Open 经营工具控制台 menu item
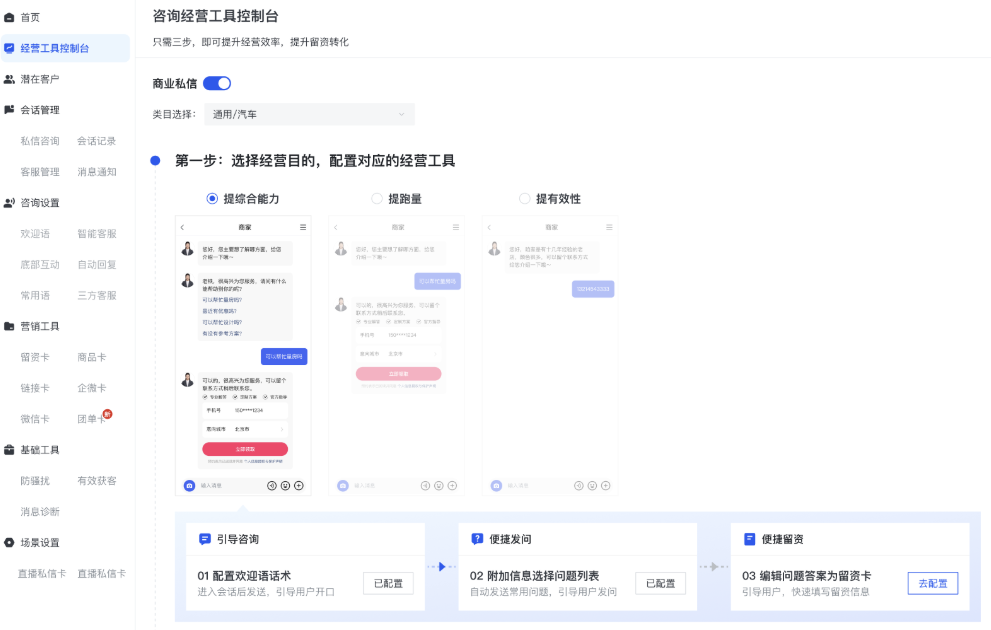This screenshot has width=991, height=630. 66,48
